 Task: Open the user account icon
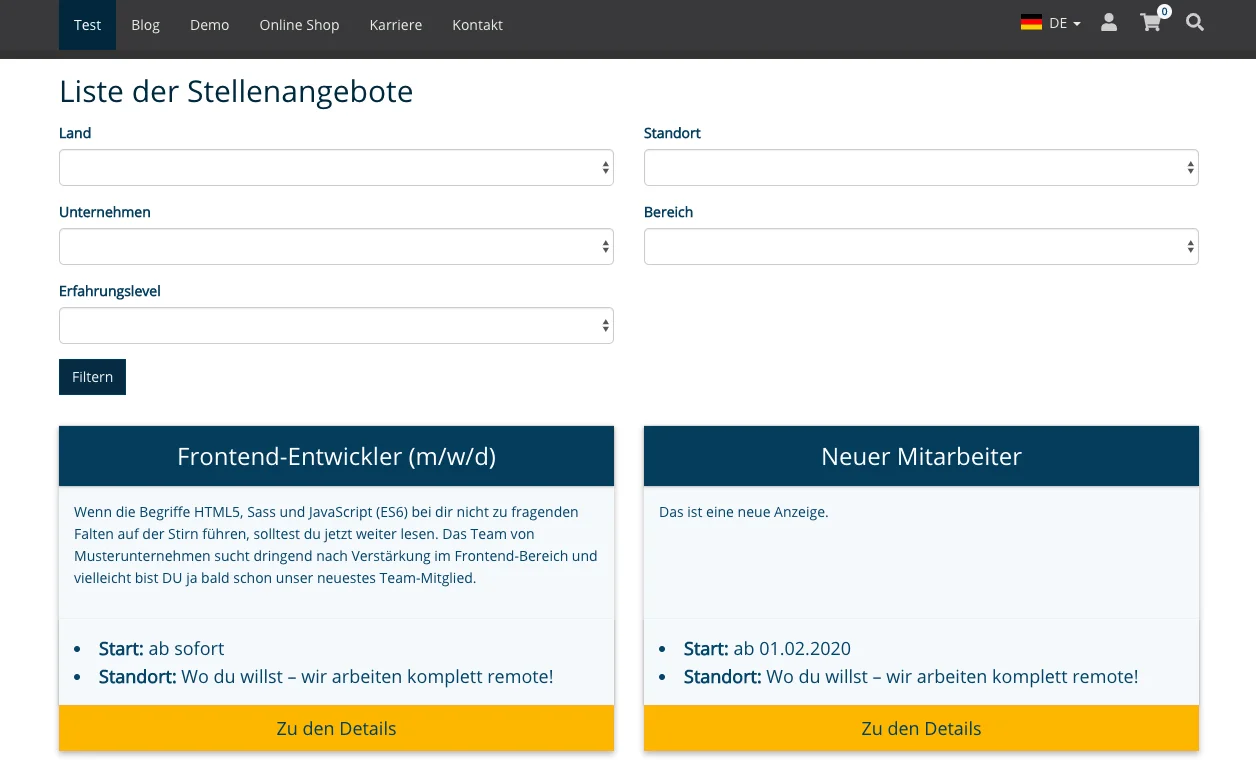(1108, 22)
